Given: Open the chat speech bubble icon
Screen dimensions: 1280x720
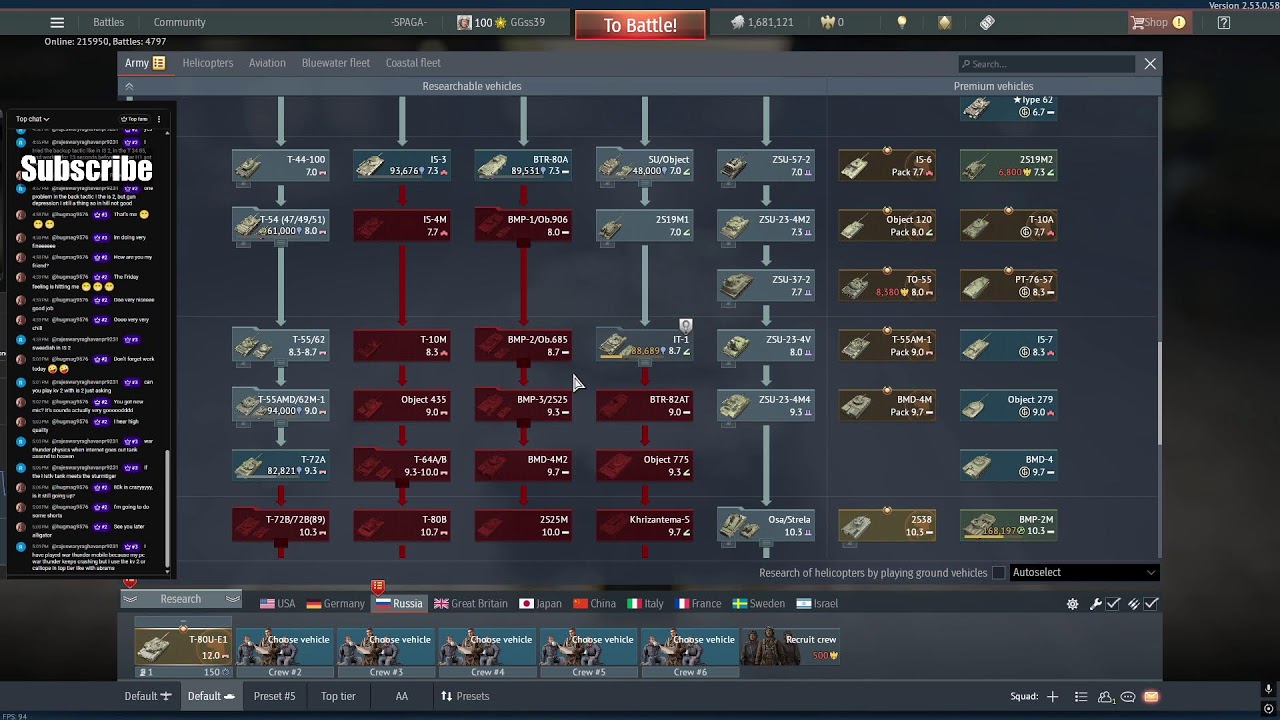Looking at the screenshot, I should pyautogui.click(x=1128, y=697).
